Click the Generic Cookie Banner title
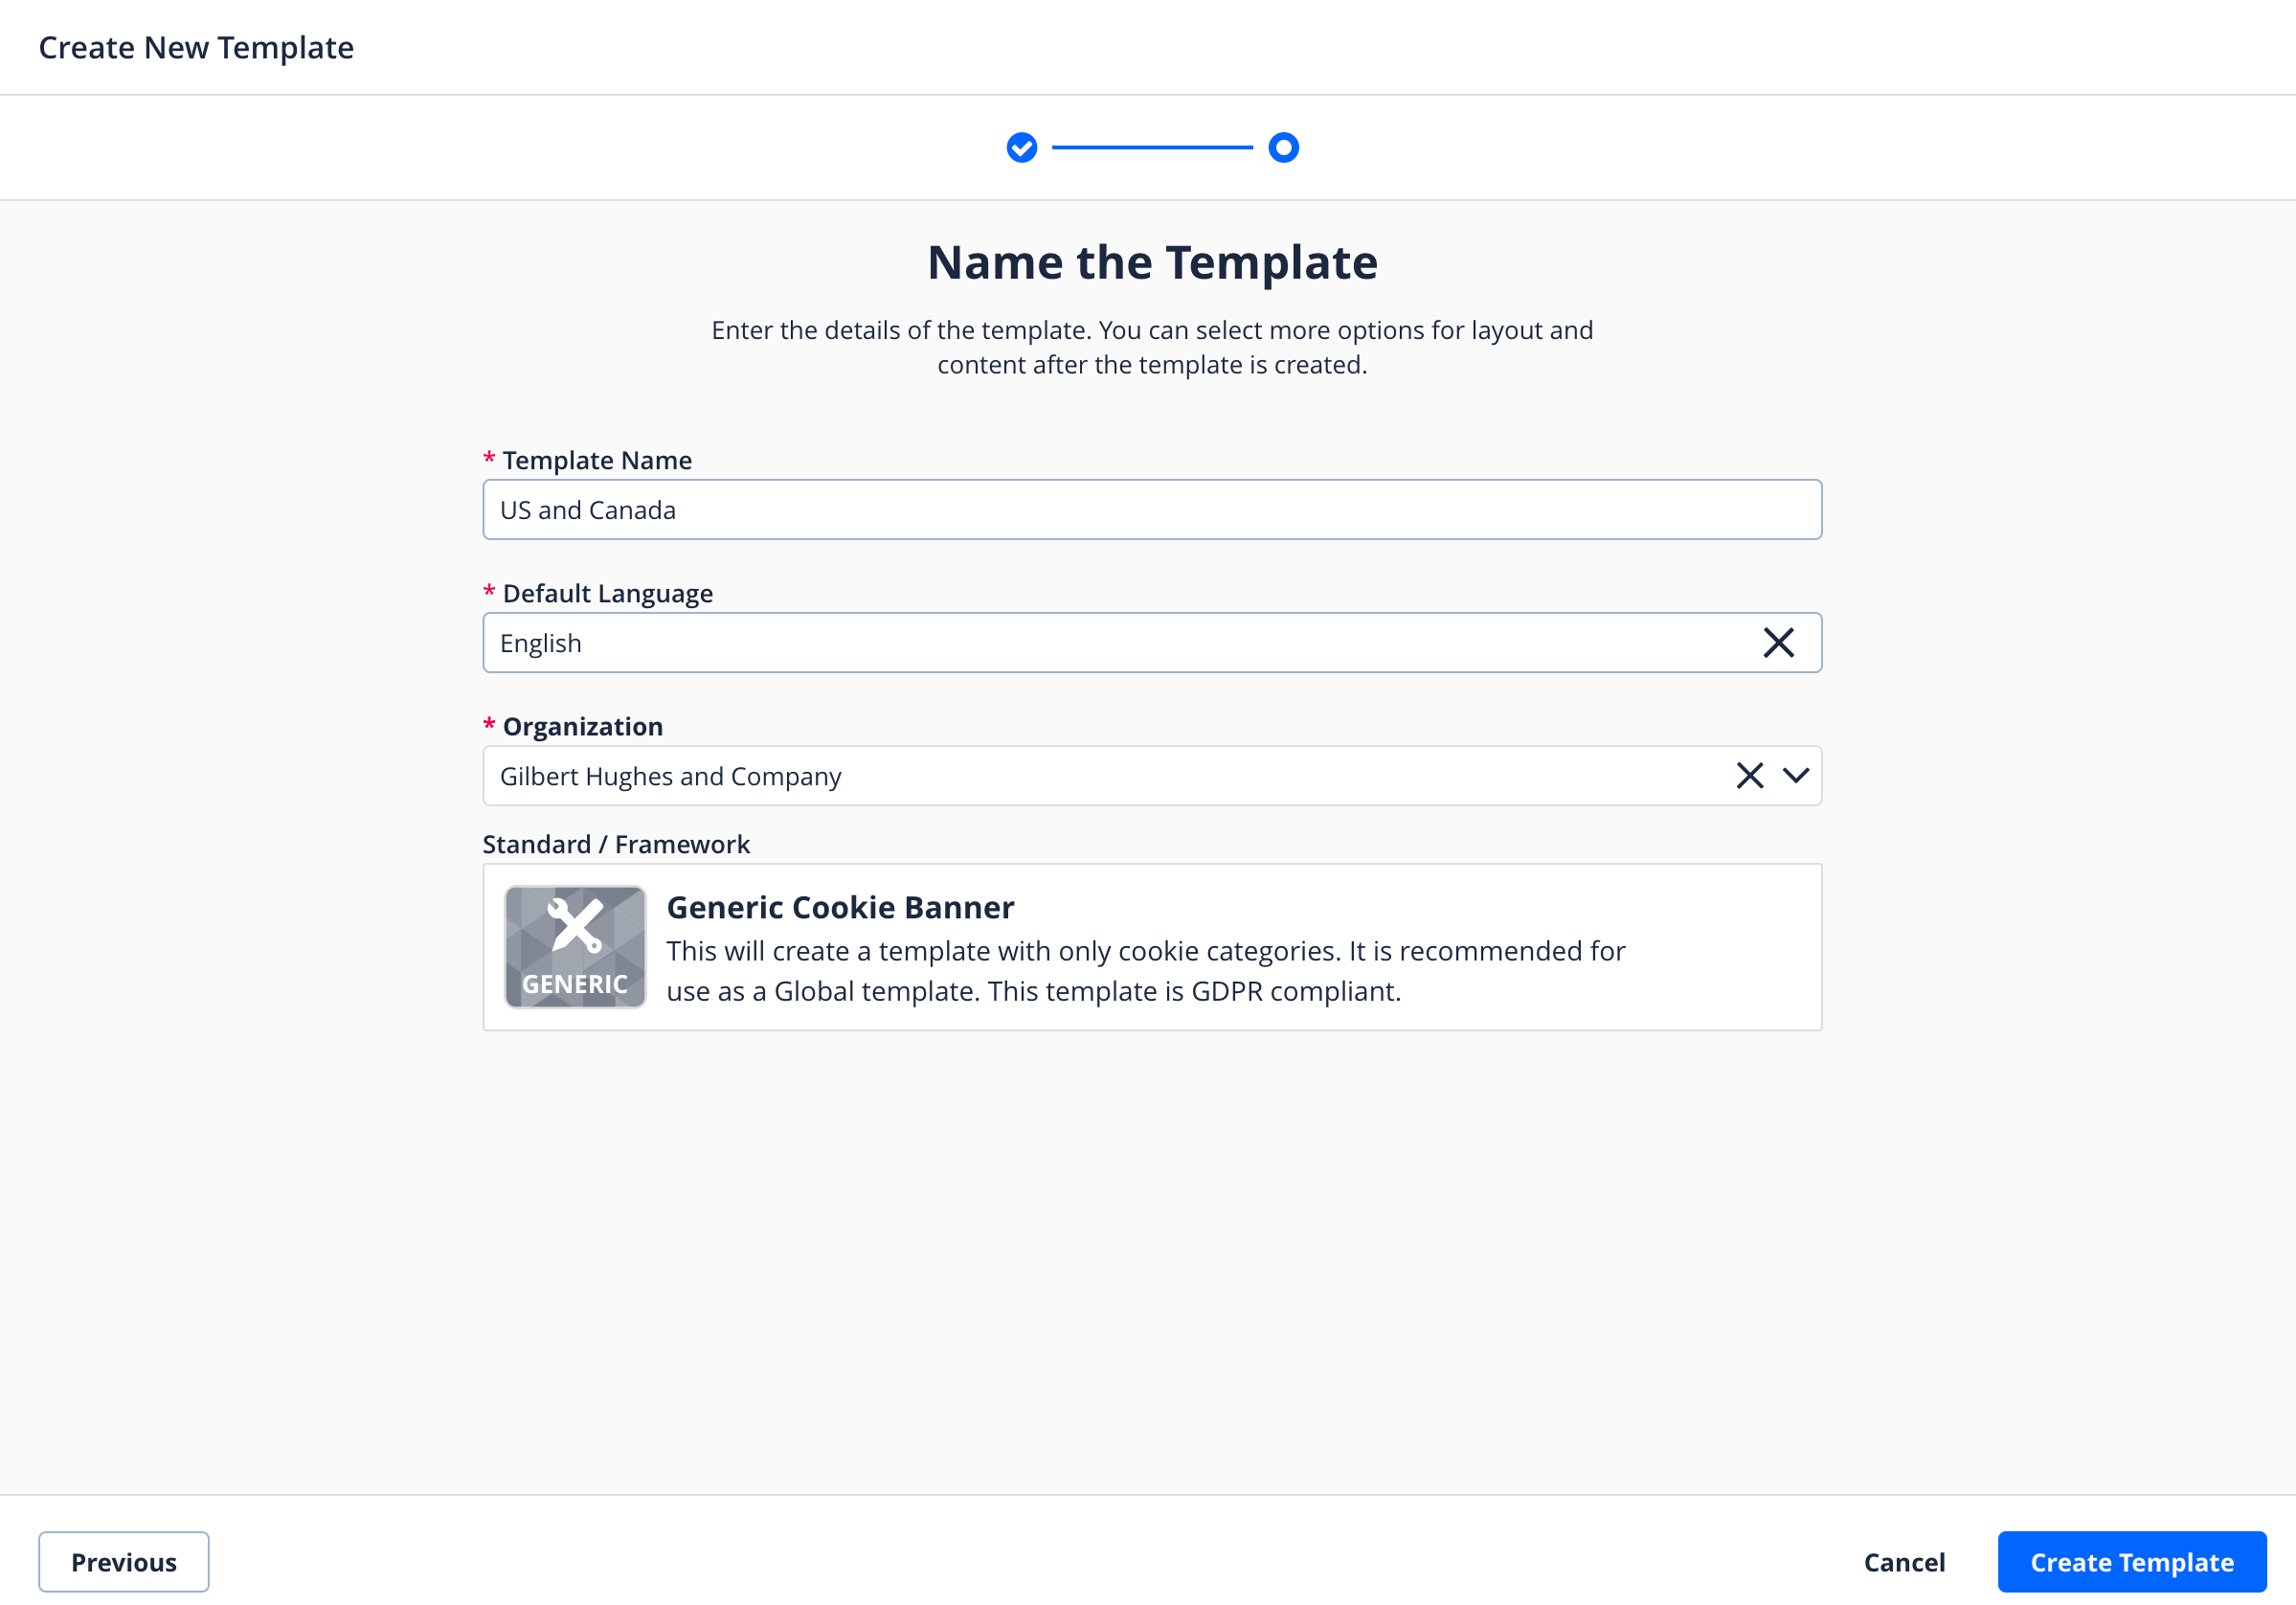 (840, 907)
